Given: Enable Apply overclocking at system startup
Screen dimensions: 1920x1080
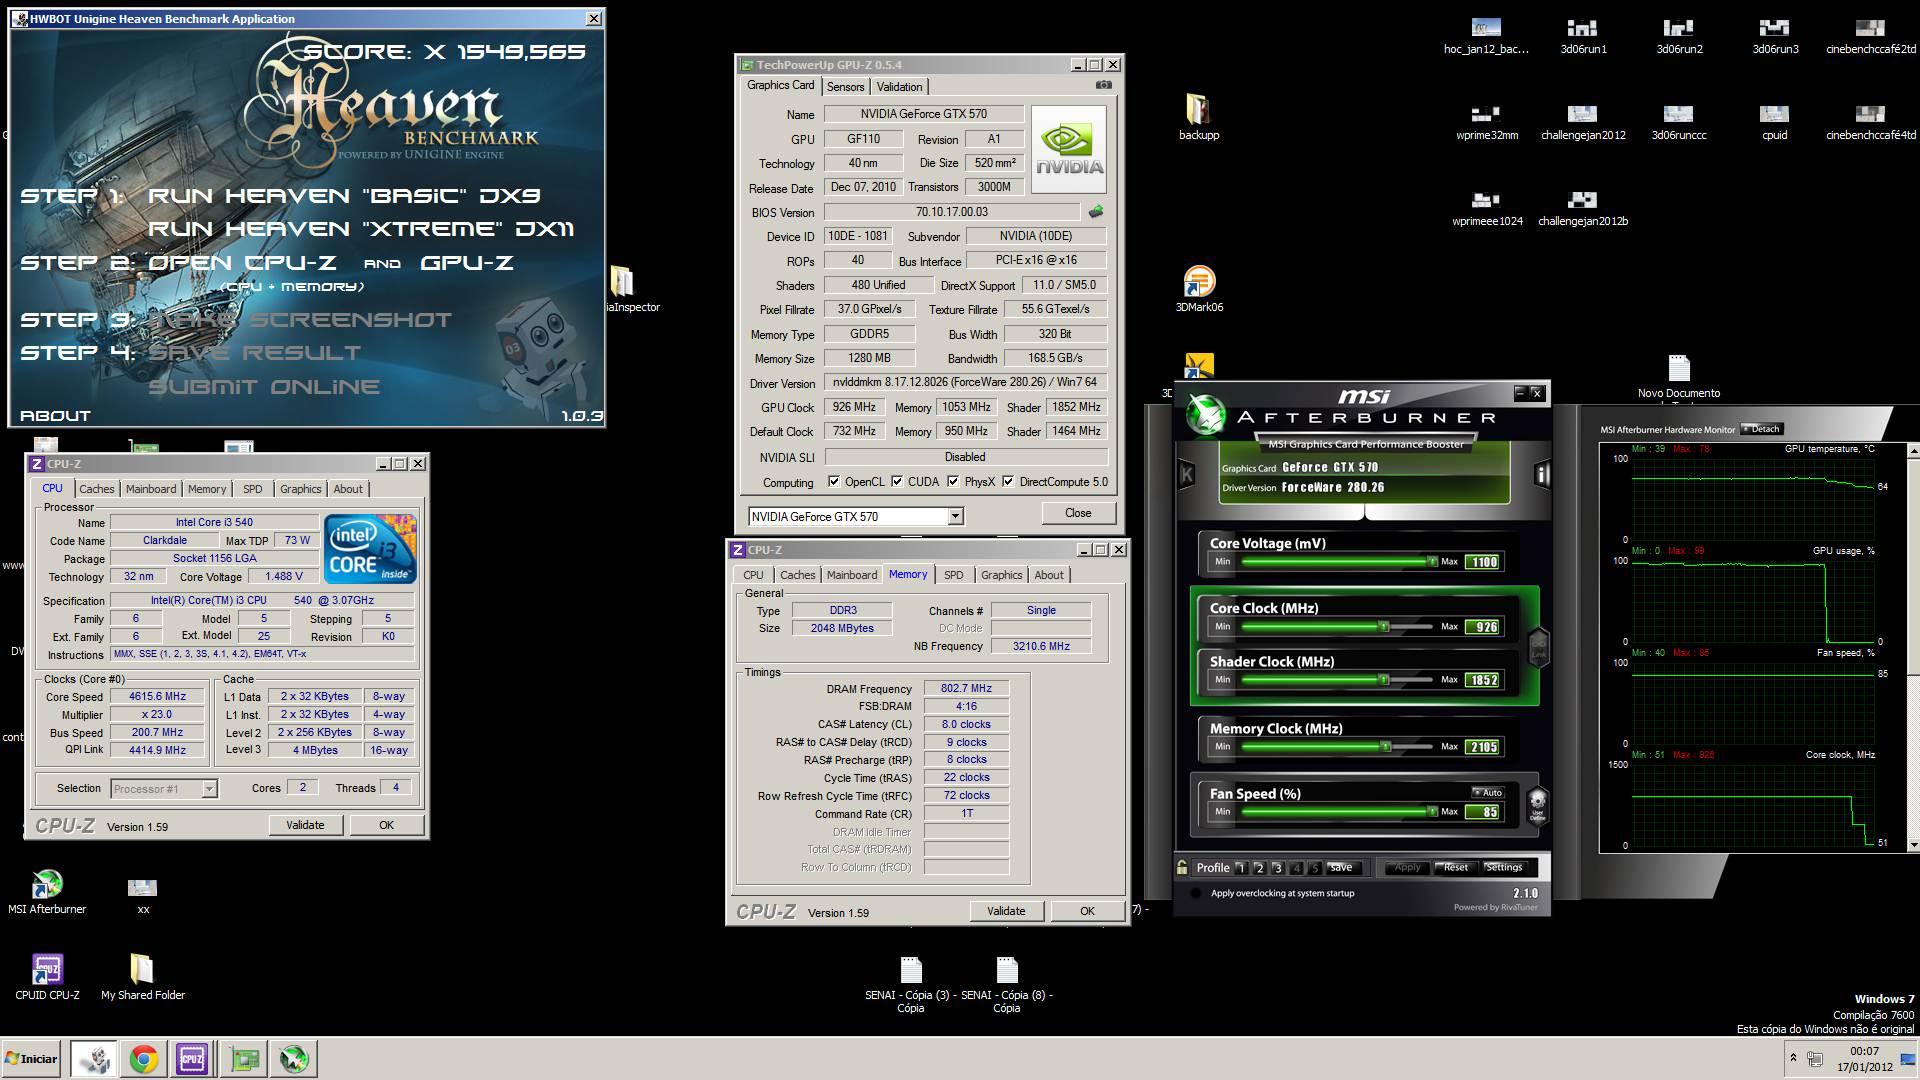Looking at the screenshot, I should [1196, 893].
